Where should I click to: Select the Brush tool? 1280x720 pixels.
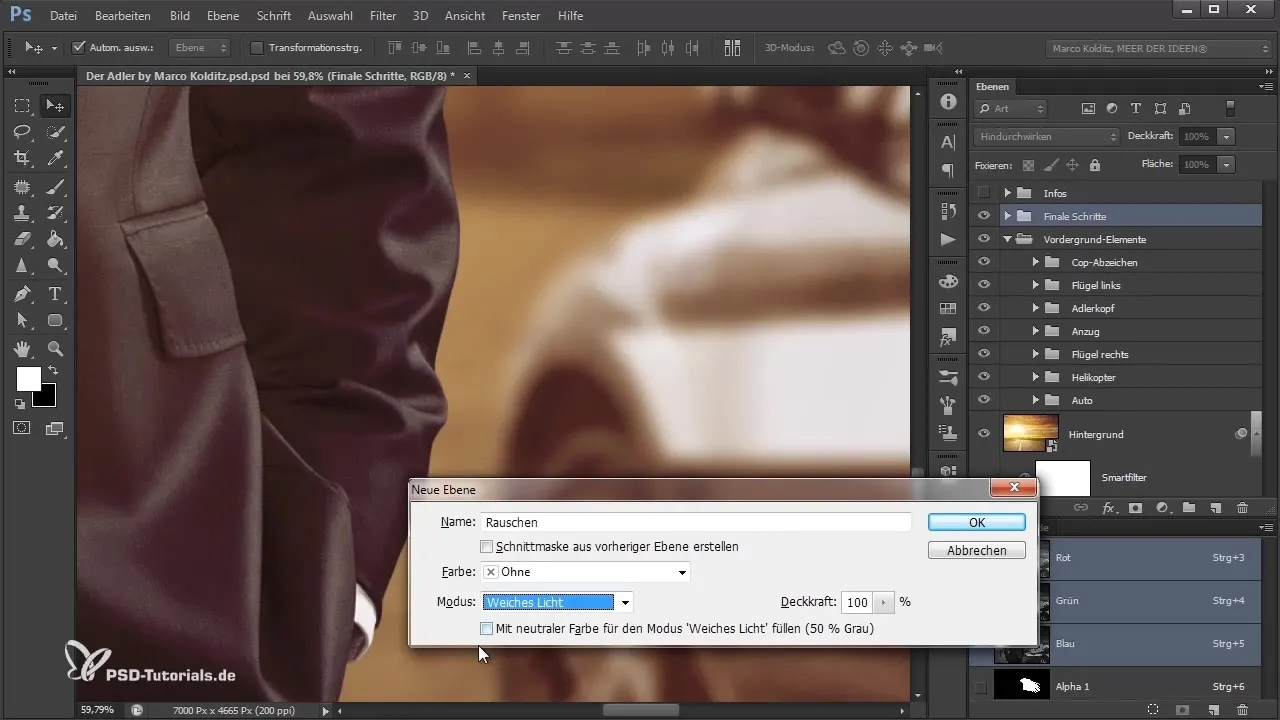[56, 186]
